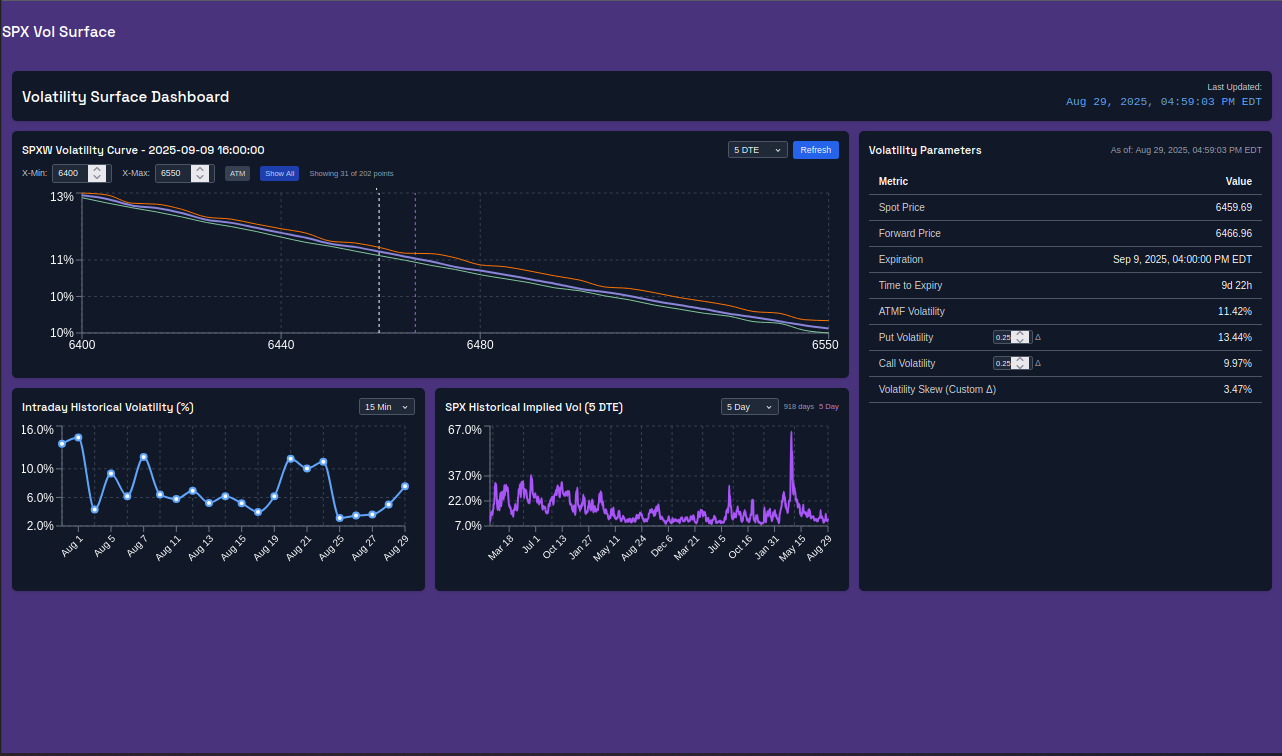This screenshot has width=1282, height=756.
Task: Select the Call Volatility delta input
Action: tap(1002, 363)
